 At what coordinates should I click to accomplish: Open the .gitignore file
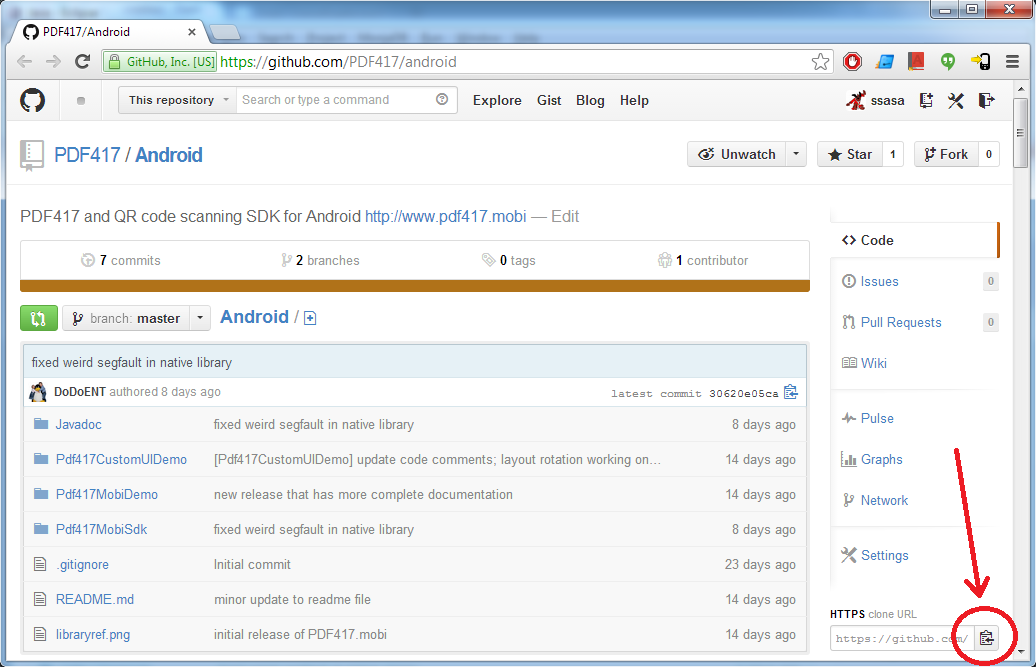(x=83, y=565)
